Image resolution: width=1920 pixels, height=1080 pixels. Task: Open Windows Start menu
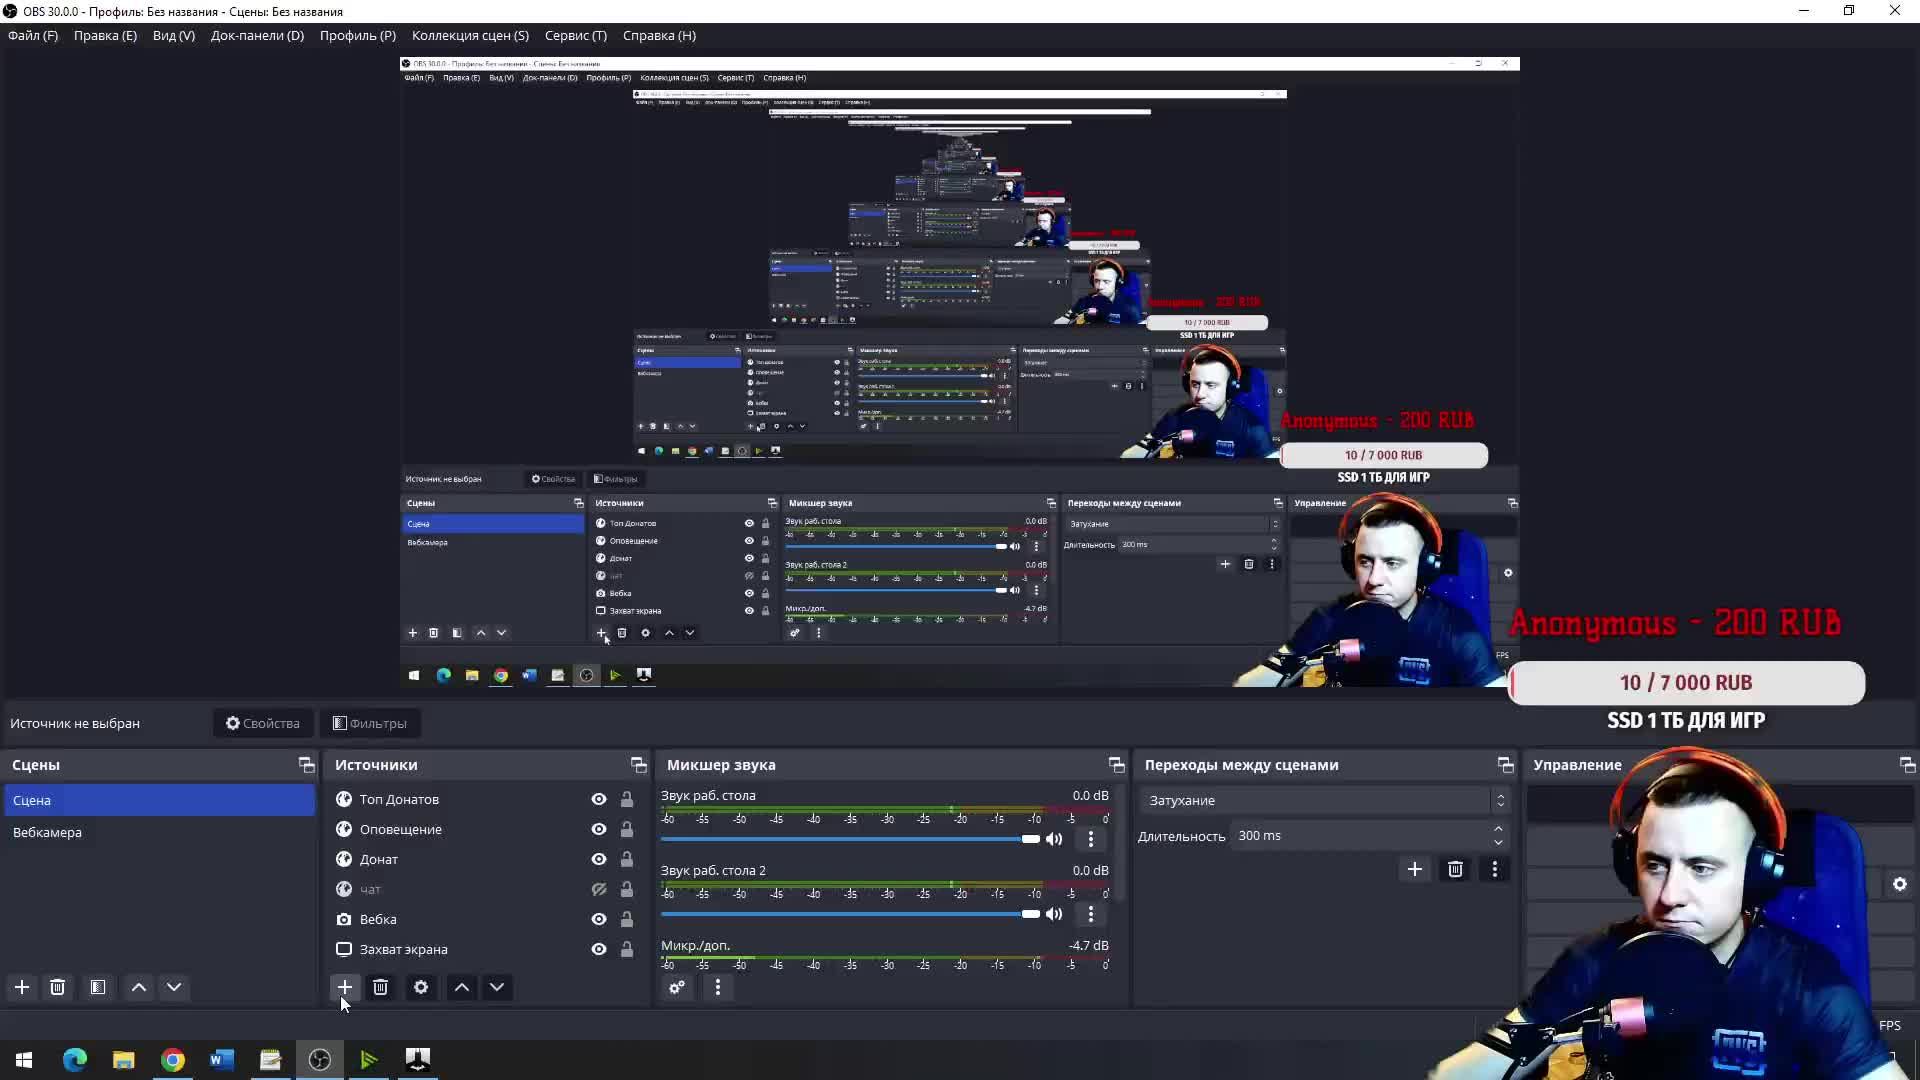click(24, 1060)
